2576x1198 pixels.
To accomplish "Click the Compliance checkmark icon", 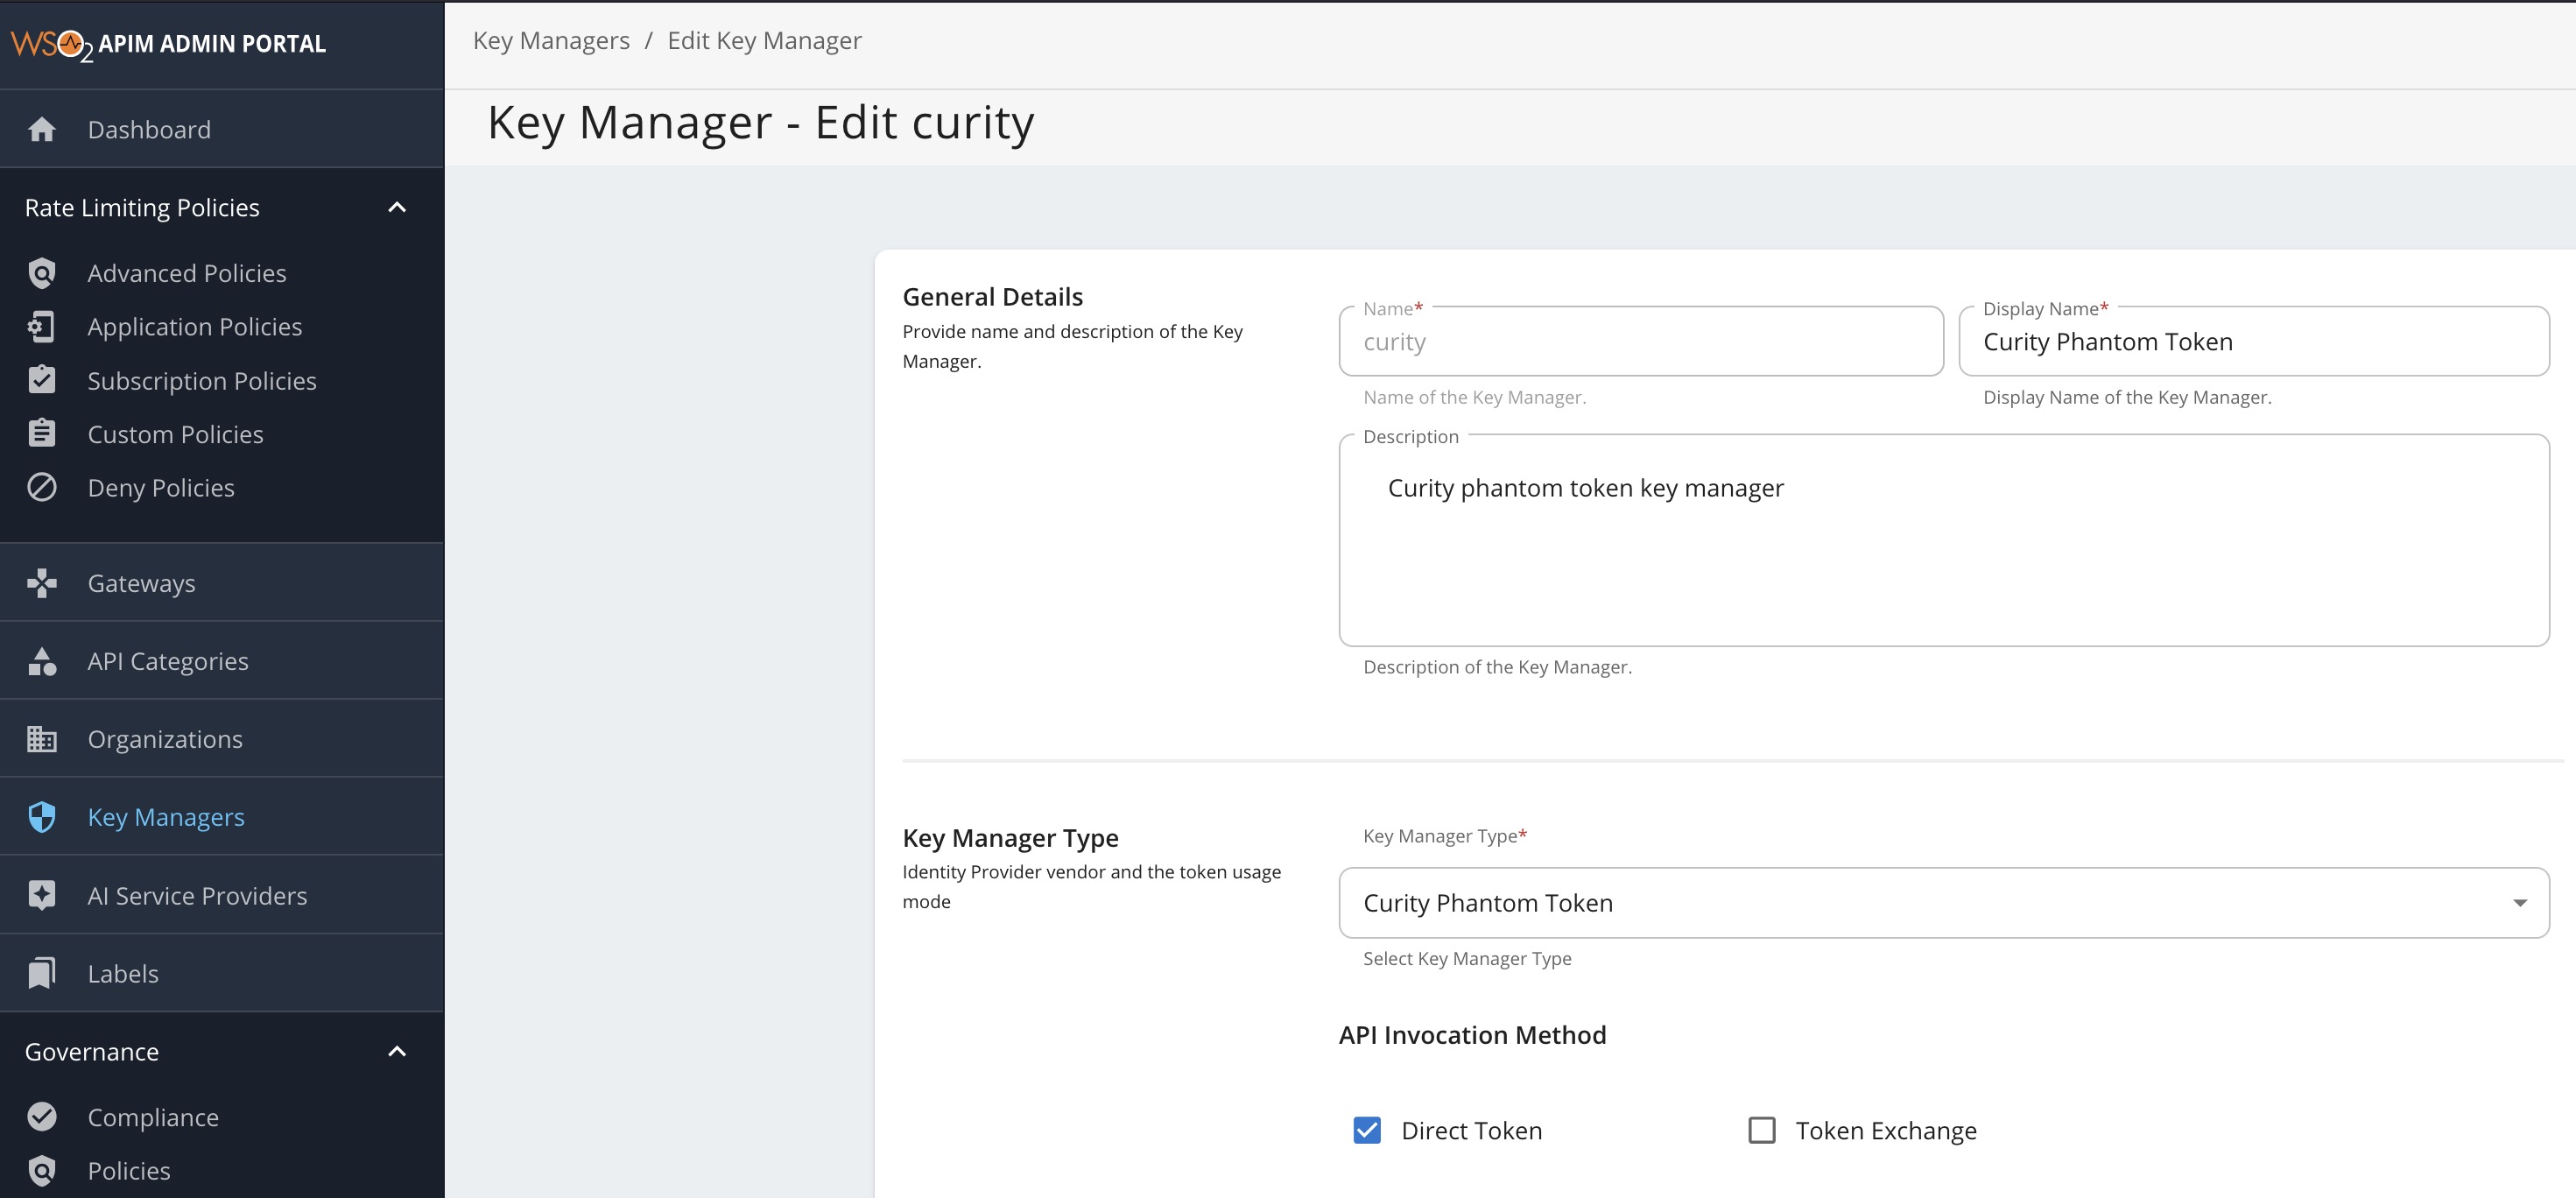I will point(42,1117).
